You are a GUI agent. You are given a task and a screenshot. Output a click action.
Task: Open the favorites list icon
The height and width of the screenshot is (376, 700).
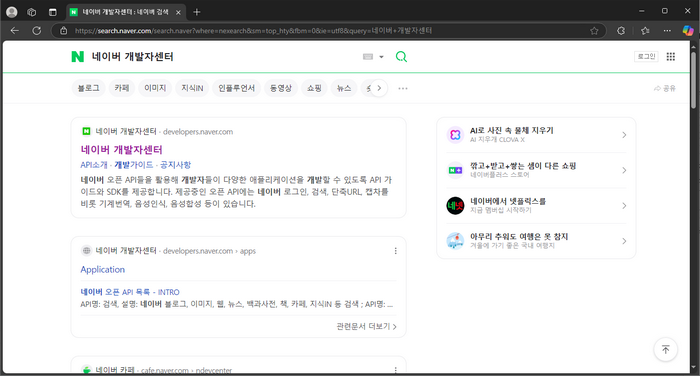(645, 31)
